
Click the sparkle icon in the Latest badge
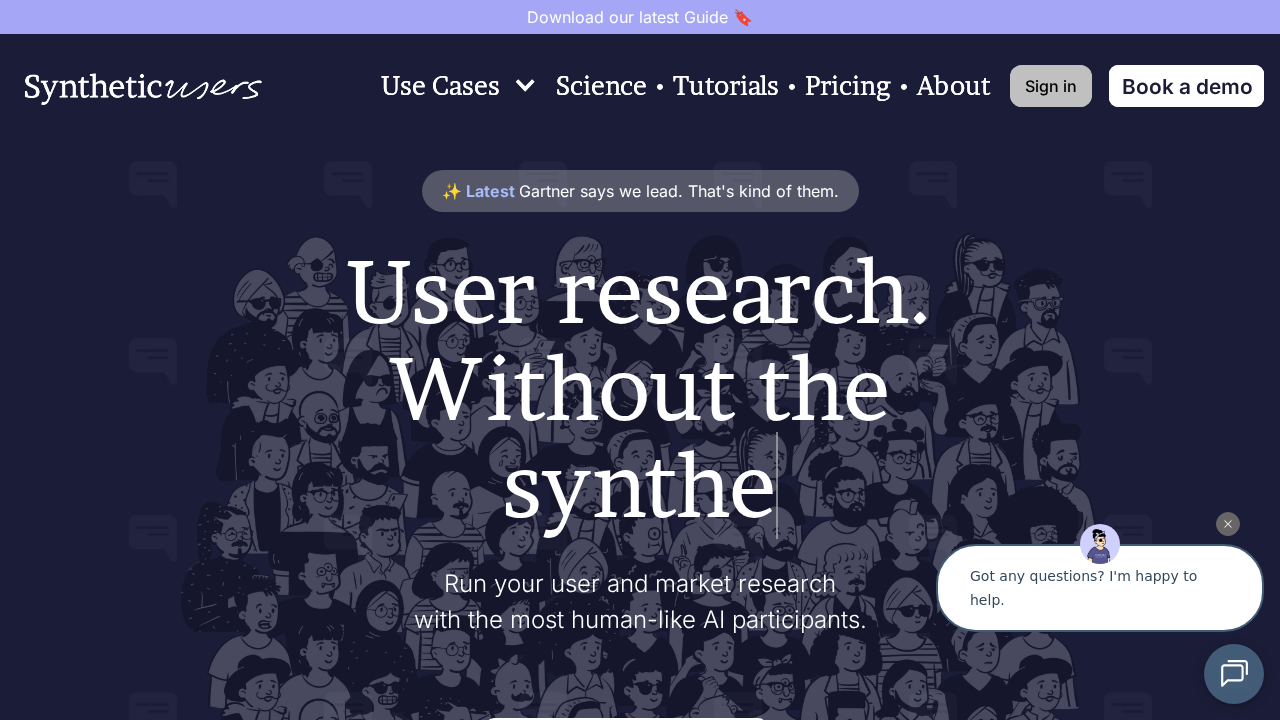[452, 191]
